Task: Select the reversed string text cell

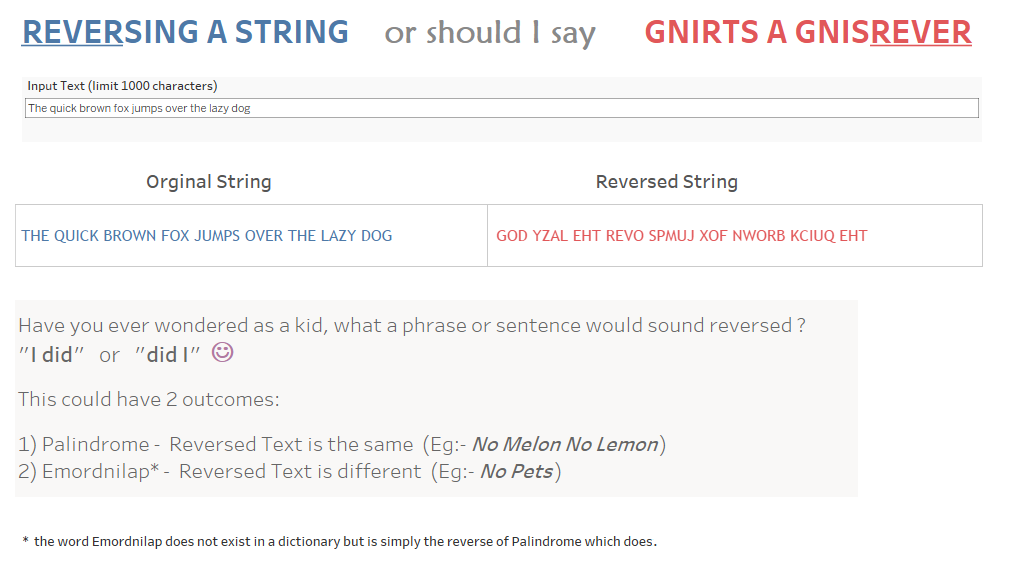Action: (735, 236)
